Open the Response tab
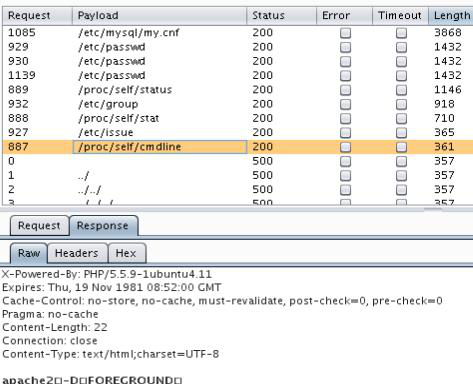Image resolution: width=473 pixels, height=384 pixels. click(x=103, y=226)
